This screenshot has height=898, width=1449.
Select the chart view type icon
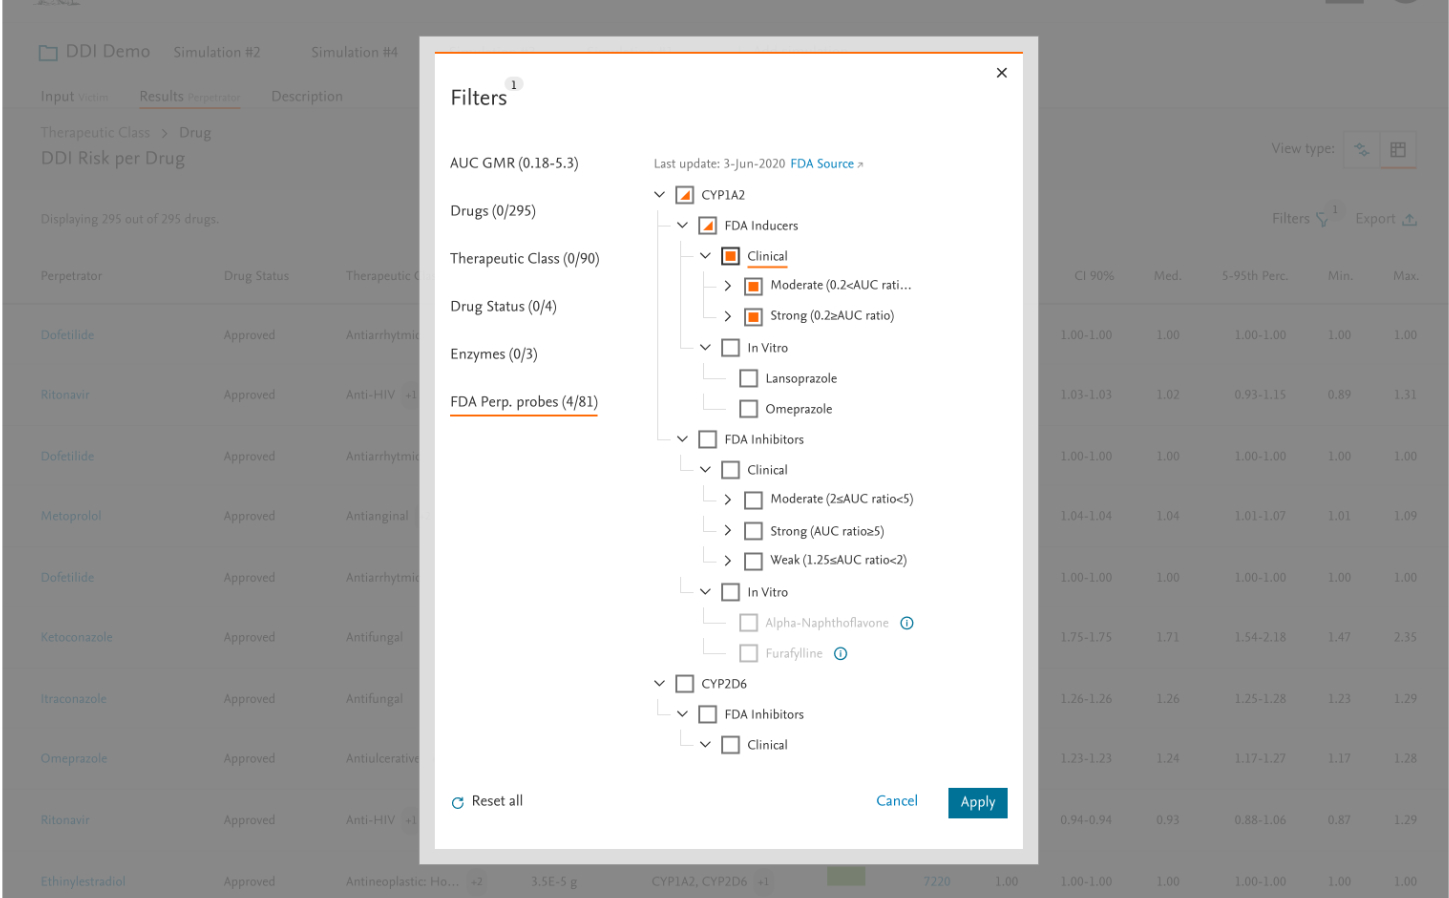(1361, 150)
